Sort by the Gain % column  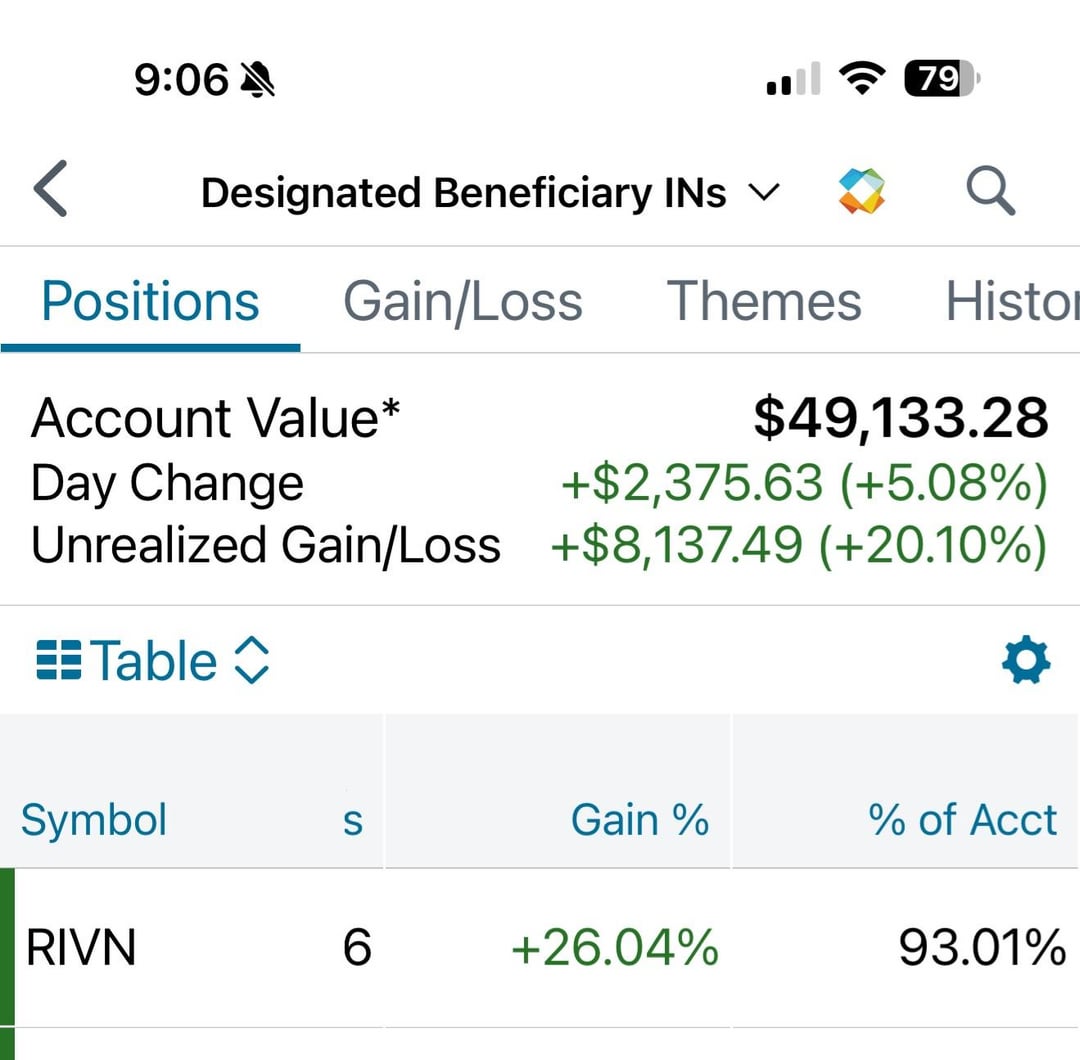pyautogui.click(x=639, y=820)
